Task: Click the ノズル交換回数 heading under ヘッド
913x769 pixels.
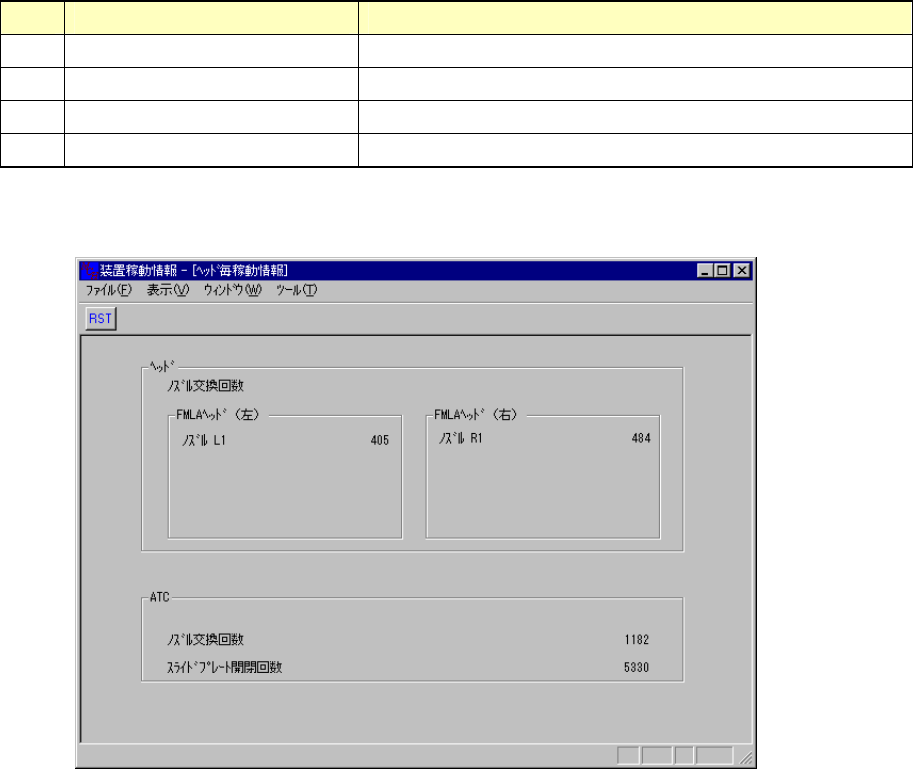Action: click(x=206, y=386)
